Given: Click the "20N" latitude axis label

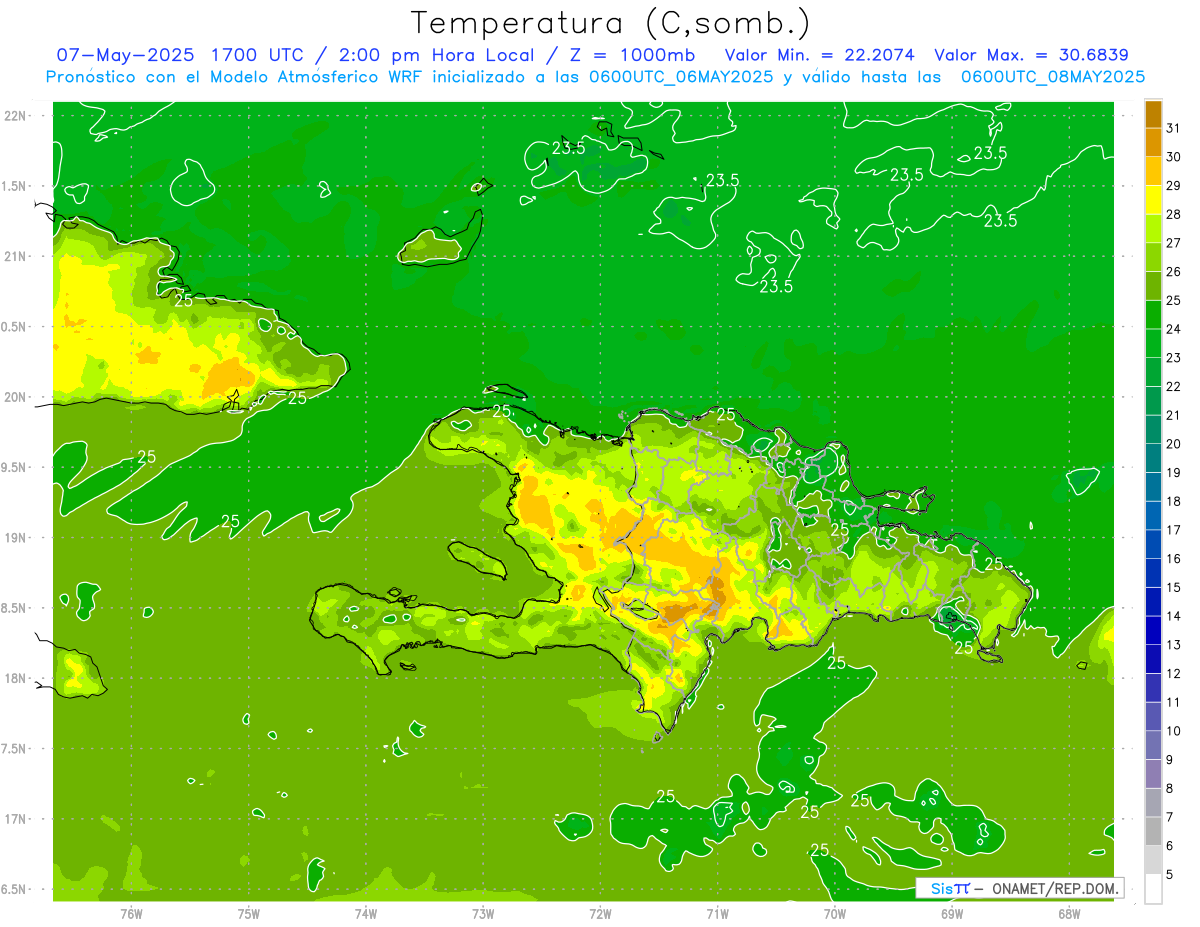Looking at the screenshot, I should [17, 397].
